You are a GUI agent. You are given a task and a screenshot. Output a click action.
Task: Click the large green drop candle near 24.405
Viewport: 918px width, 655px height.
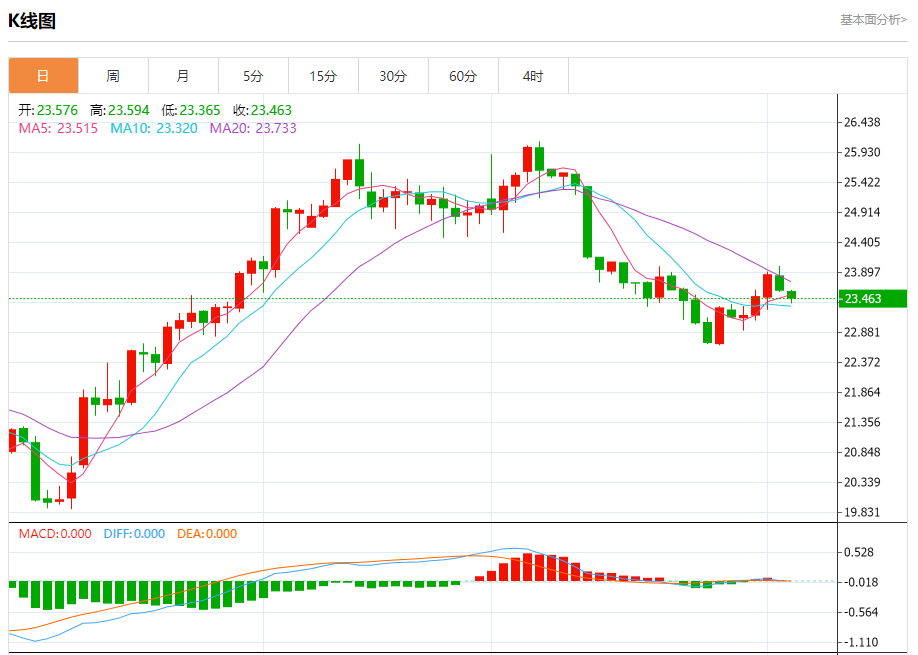point(587,222)
